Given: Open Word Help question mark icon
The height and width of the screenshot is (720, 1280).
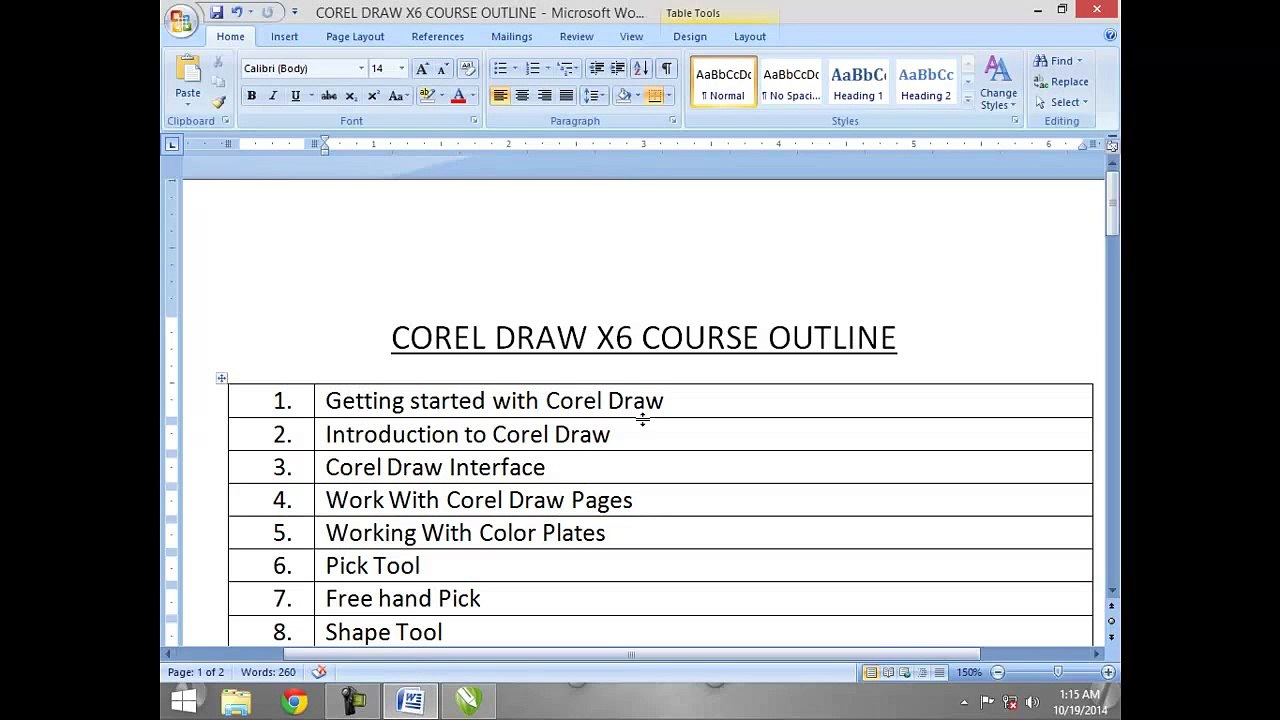Looking at the screenshot, I should (x=1110, y=35).
